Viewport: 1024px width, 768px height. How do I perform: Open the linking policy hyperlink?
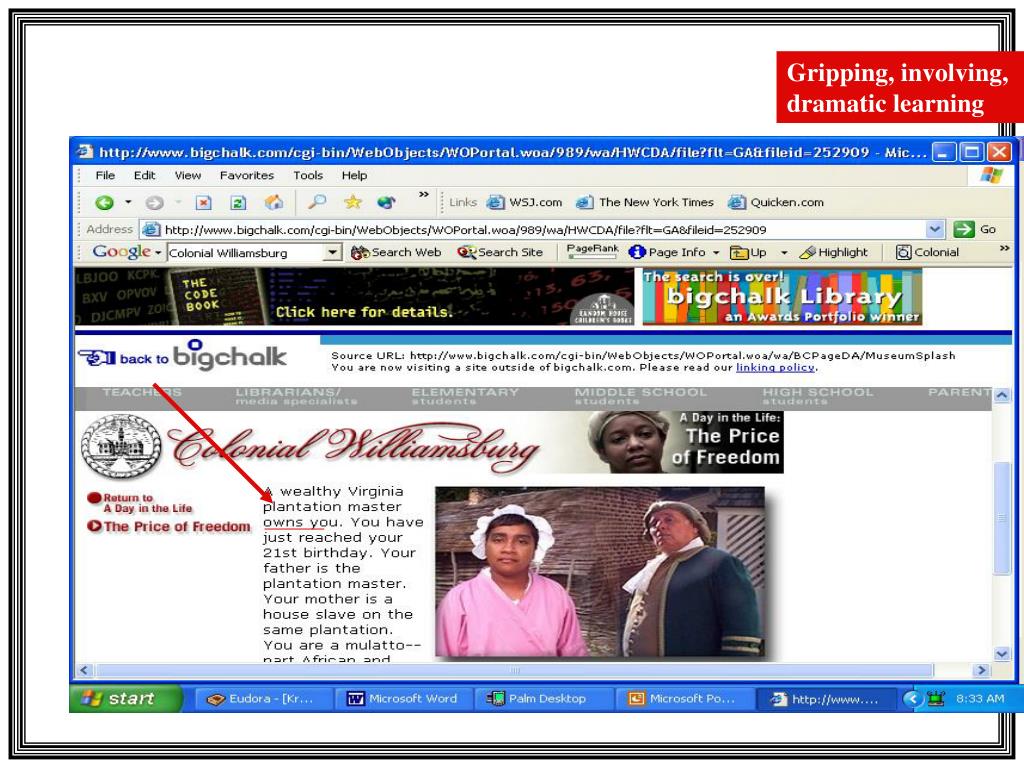point(775,368)
